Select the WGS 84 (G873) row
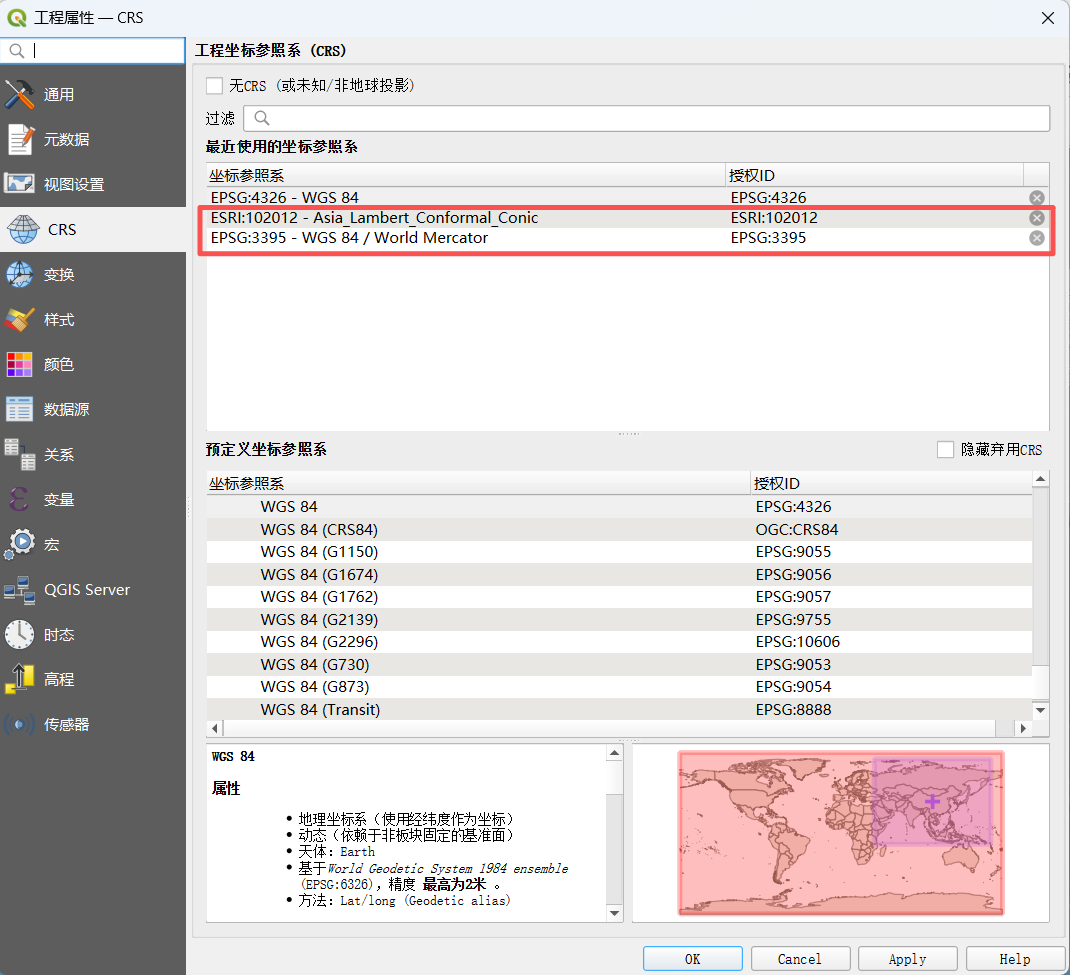 (619, 687)
